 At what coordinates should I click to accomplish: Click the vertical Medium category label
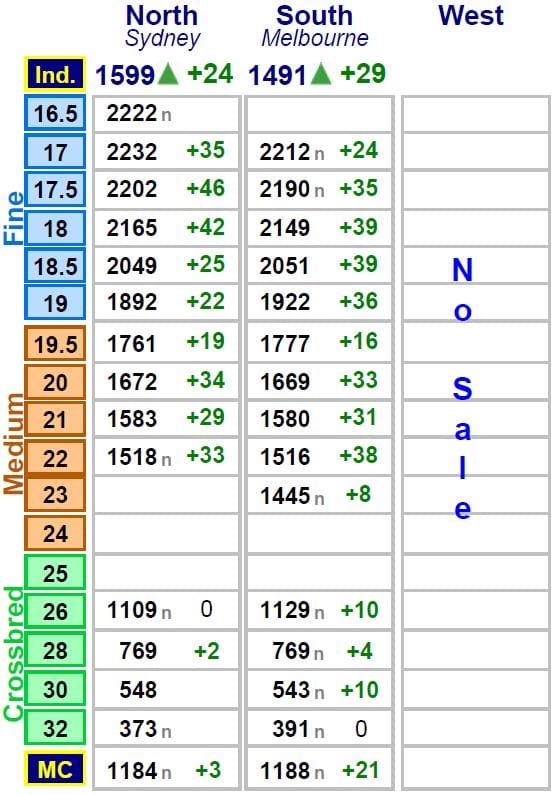click(x=14, y=443)
